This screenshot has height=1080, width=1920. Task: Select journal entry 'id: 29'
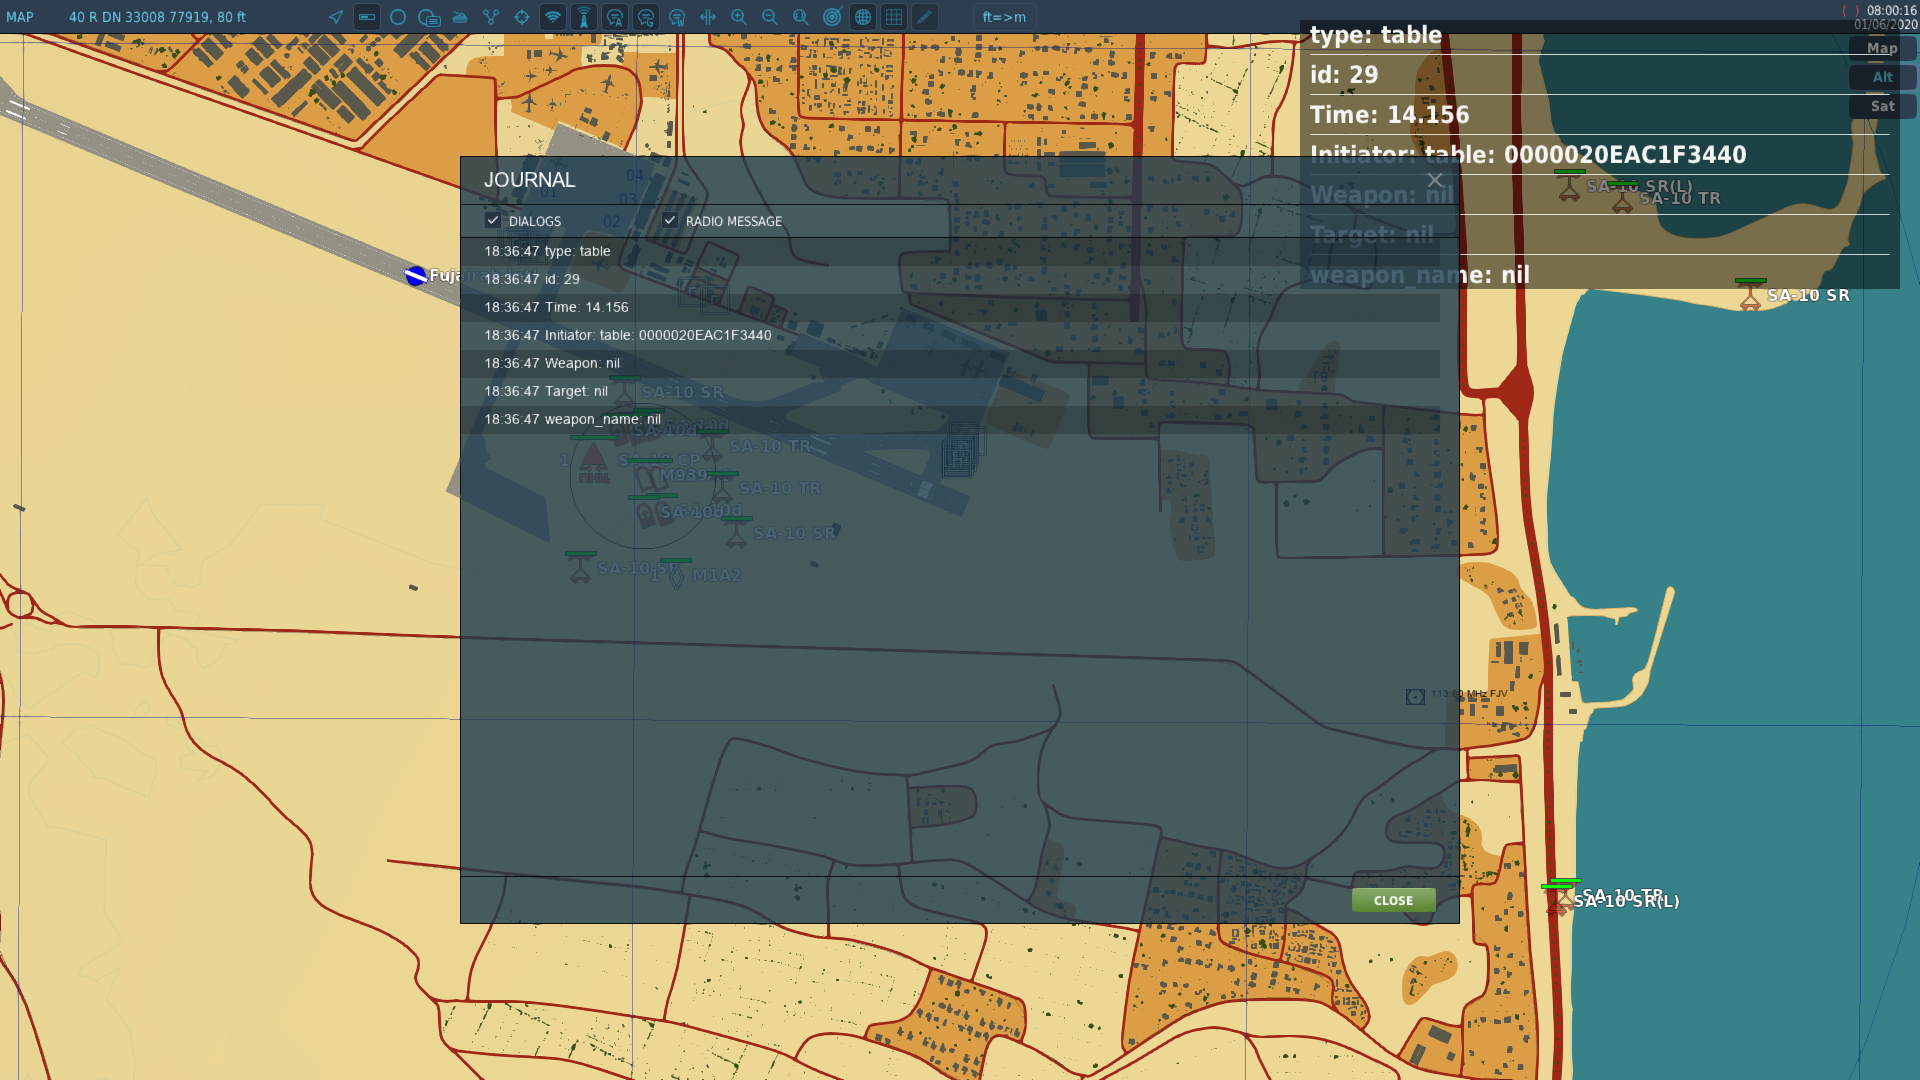[950, 279]
